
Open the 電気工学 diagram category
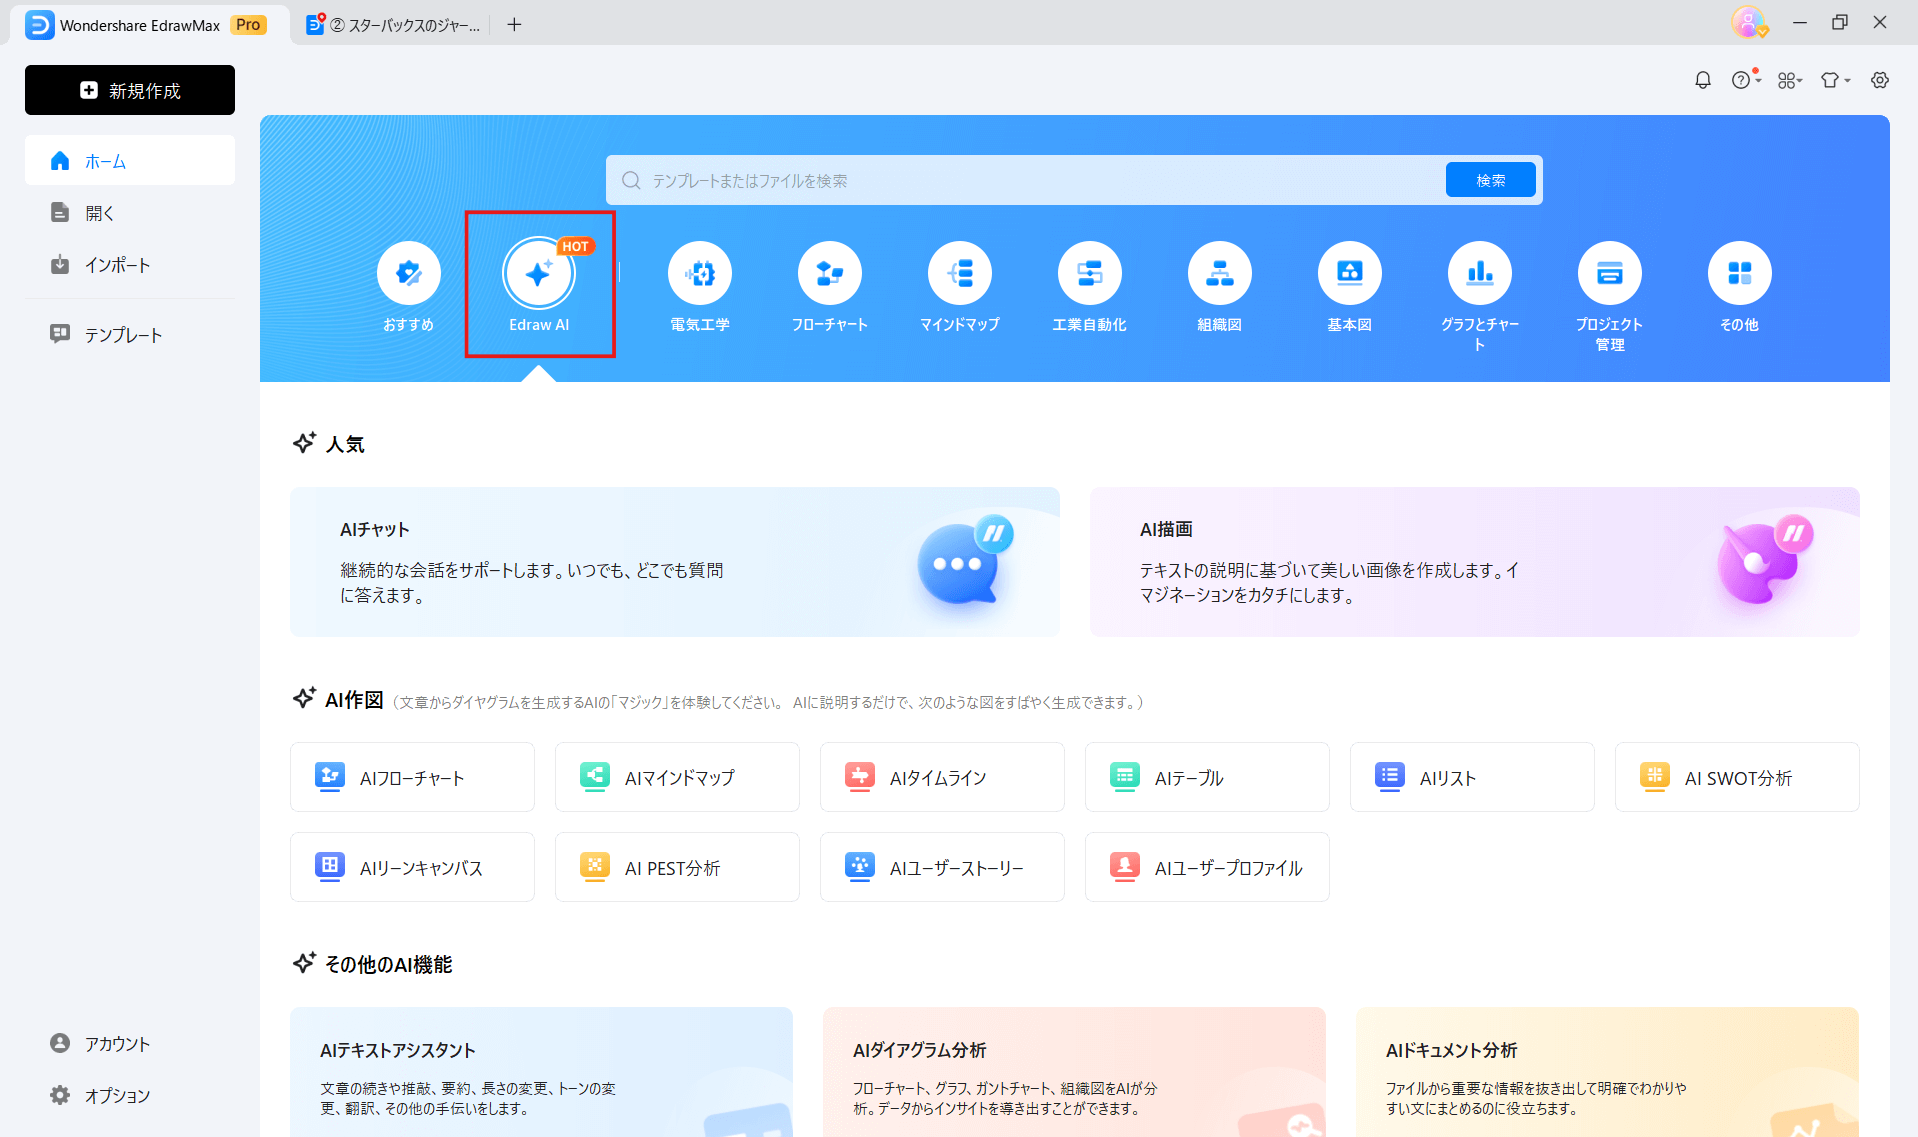tap(700, 273)
